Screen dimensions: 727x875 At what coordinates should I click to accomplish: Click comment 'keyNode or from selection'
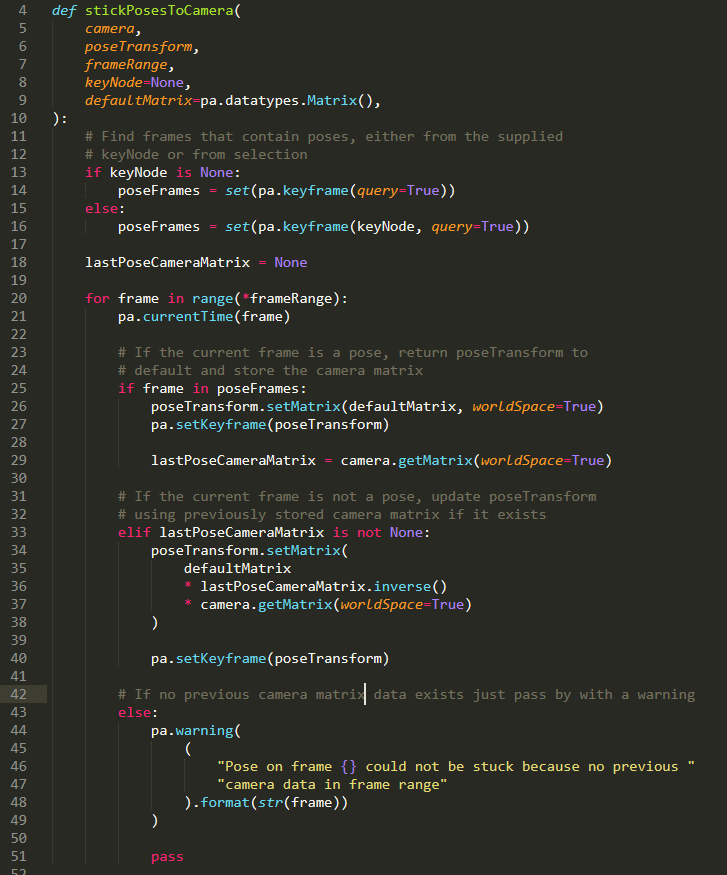[x=196, y=155]
